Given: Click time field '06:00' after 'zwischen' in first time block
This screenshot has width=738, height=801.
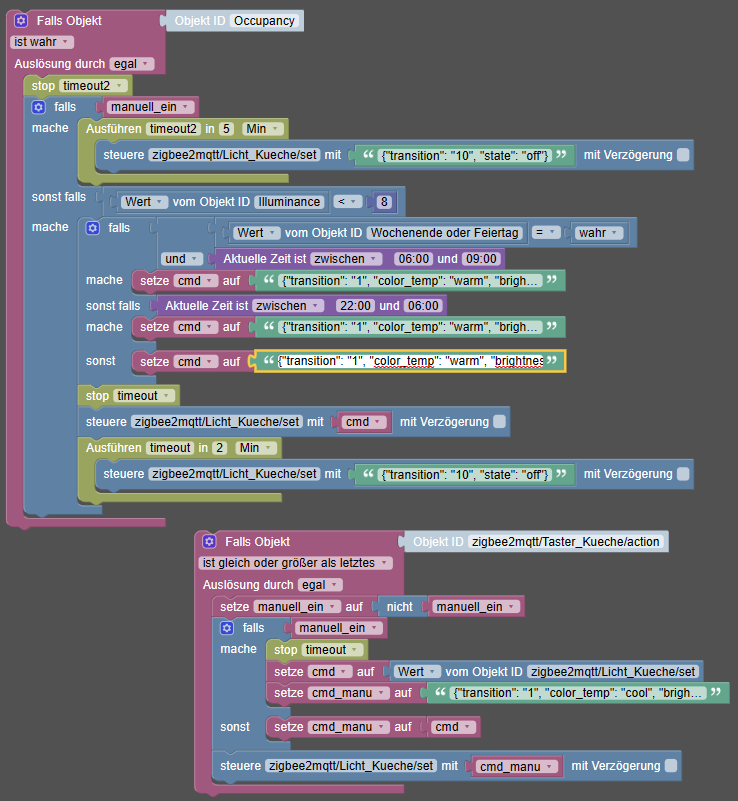Looking at the screenshot, I should (x=414, y=259).
